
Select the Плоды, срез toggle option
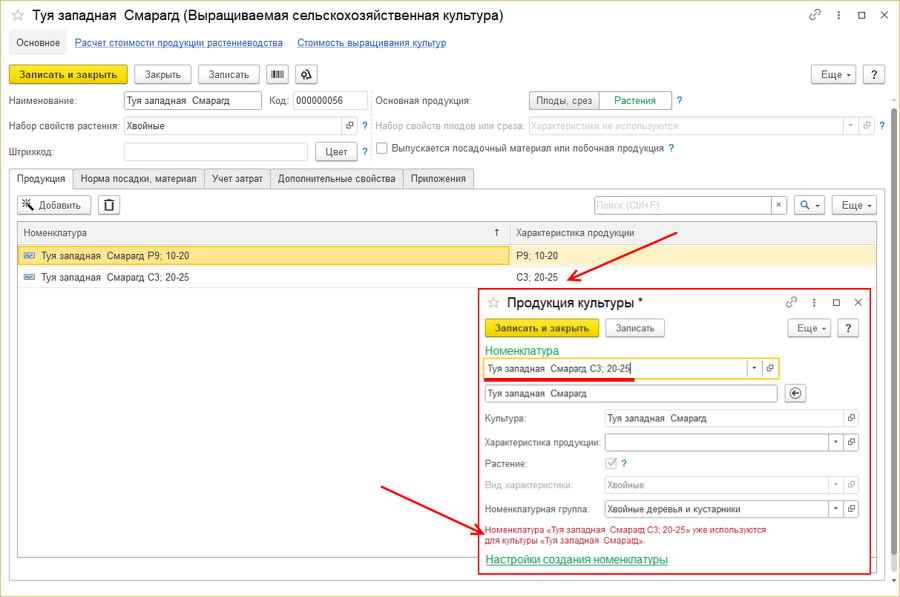(563, 100)
